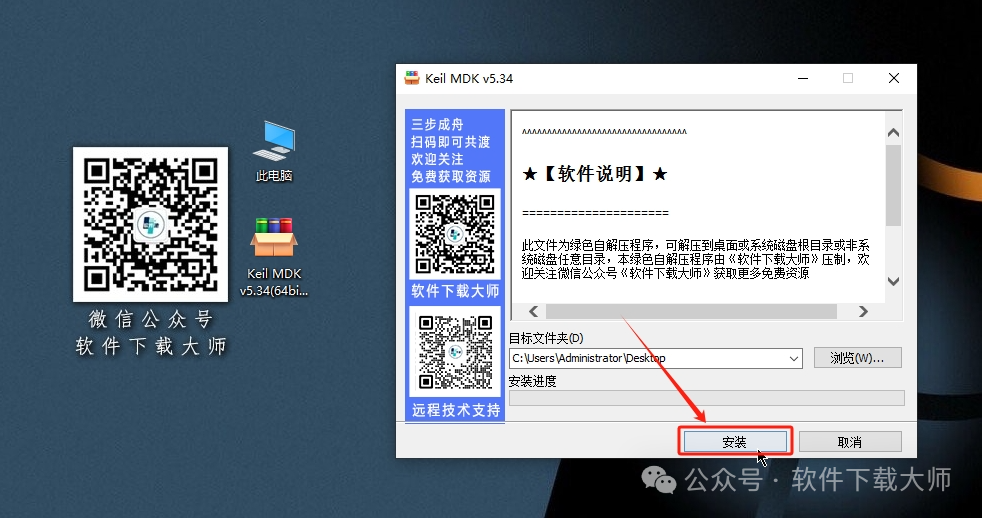Click the 免费获取资源 sidebar text
Screen dimensions: 982x518
point(451,177)
